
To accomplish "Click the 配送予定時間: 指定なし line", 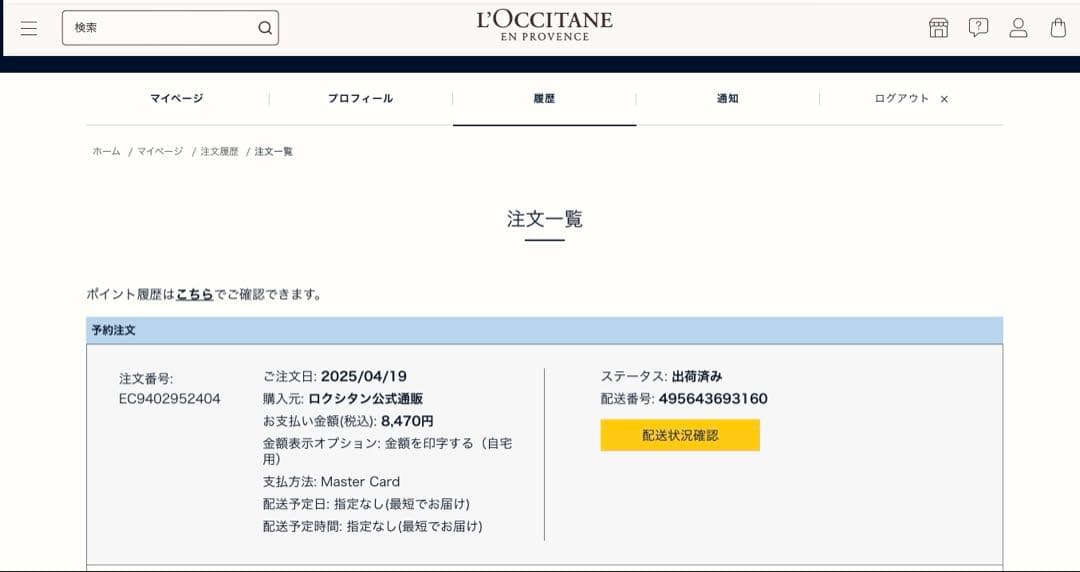I will 373,527.
